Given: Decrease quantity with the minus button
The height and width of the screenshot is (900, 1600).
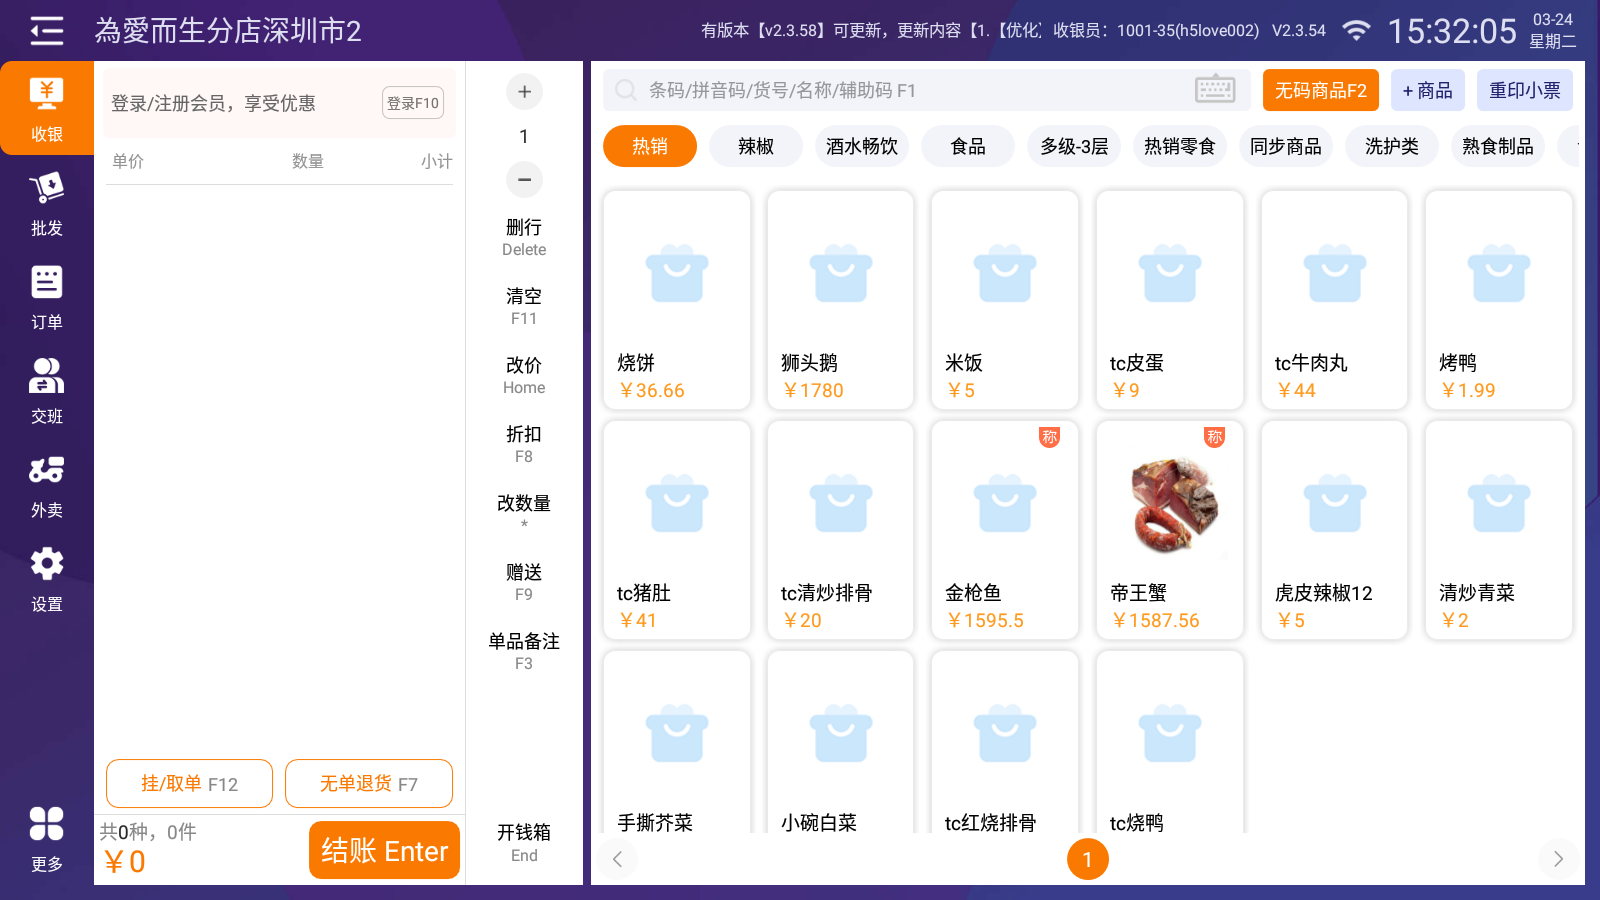Looking at the screenshot, I should click(524, 180).
